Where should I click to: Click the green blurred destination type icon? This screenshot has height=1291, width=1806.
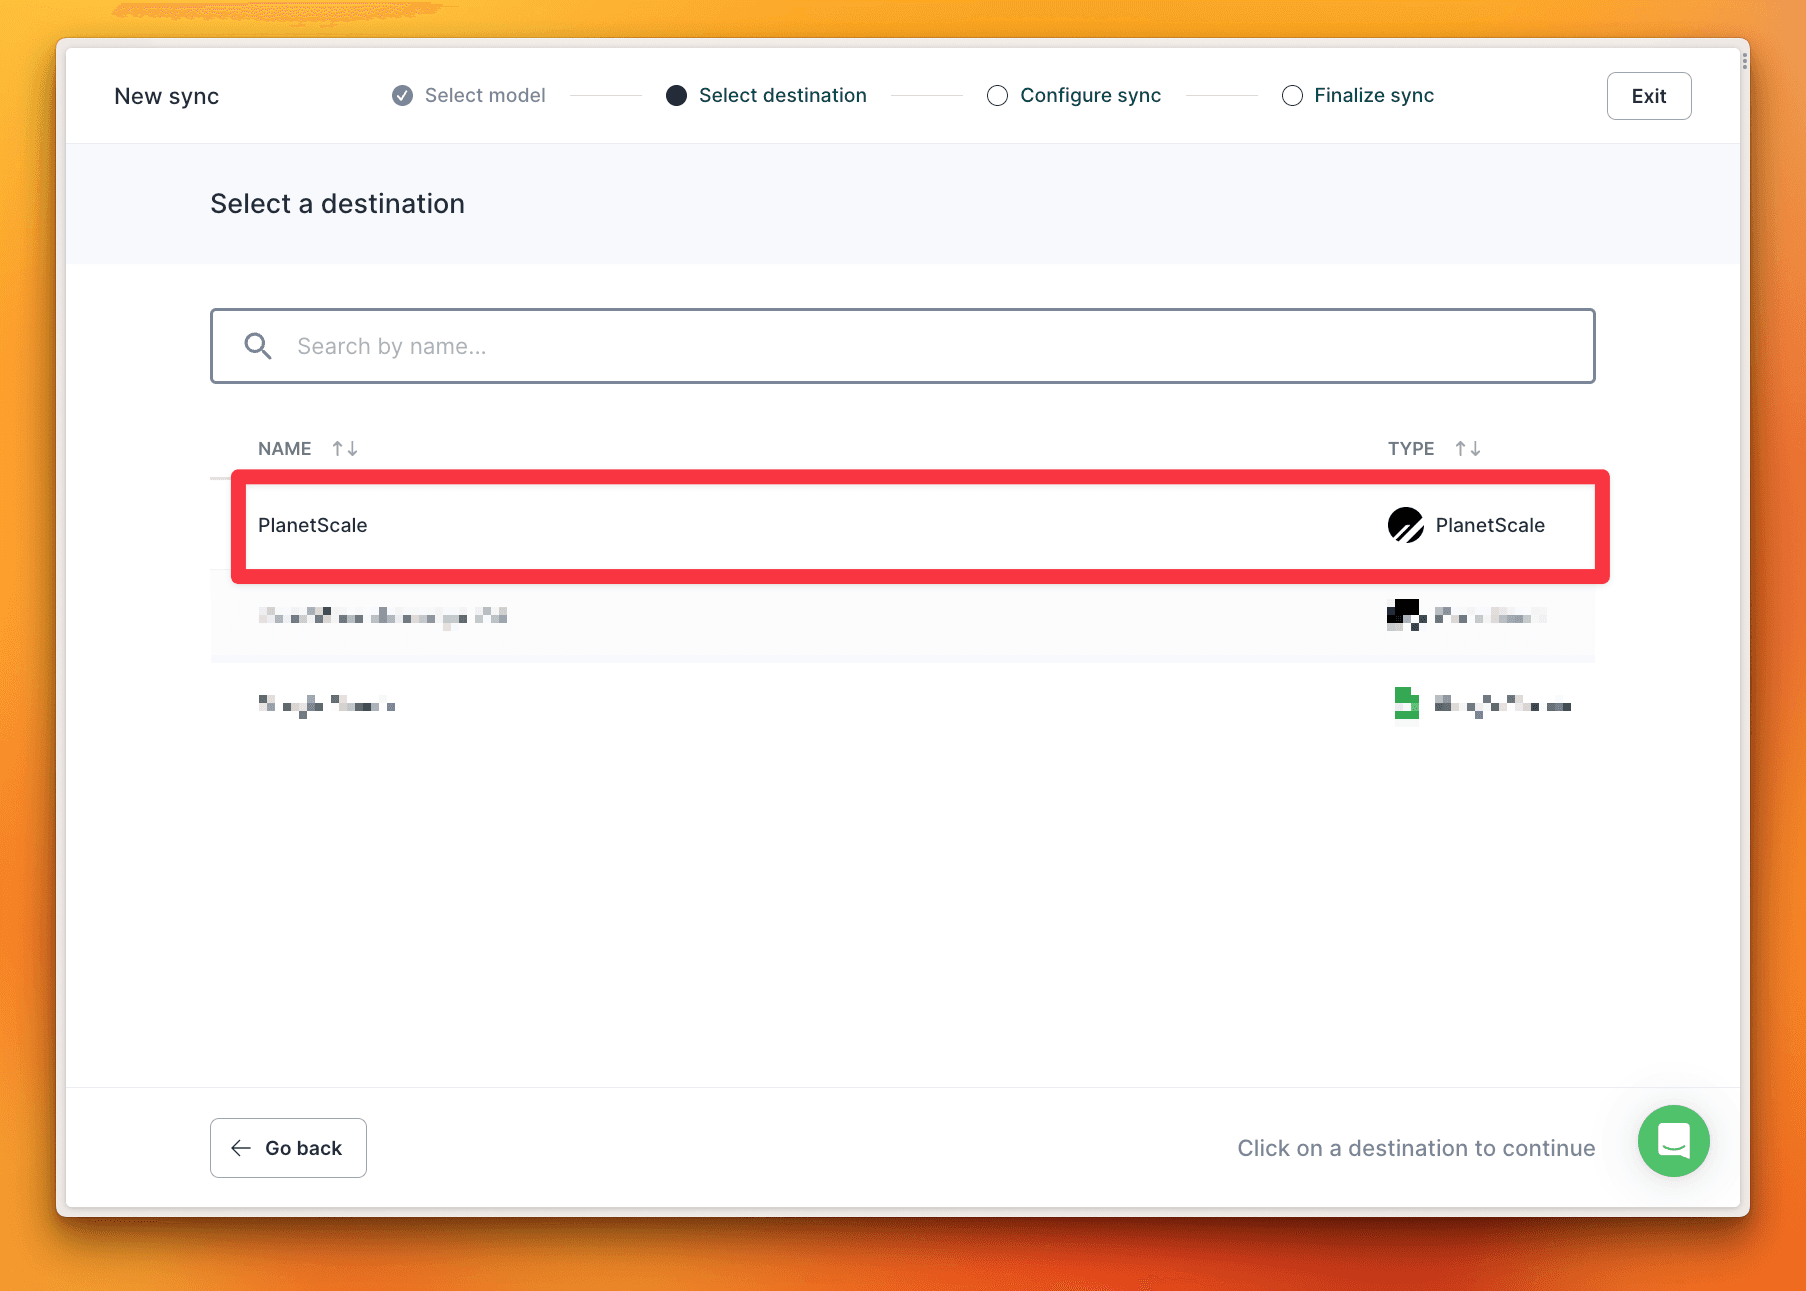click(x=1406, y=703)
